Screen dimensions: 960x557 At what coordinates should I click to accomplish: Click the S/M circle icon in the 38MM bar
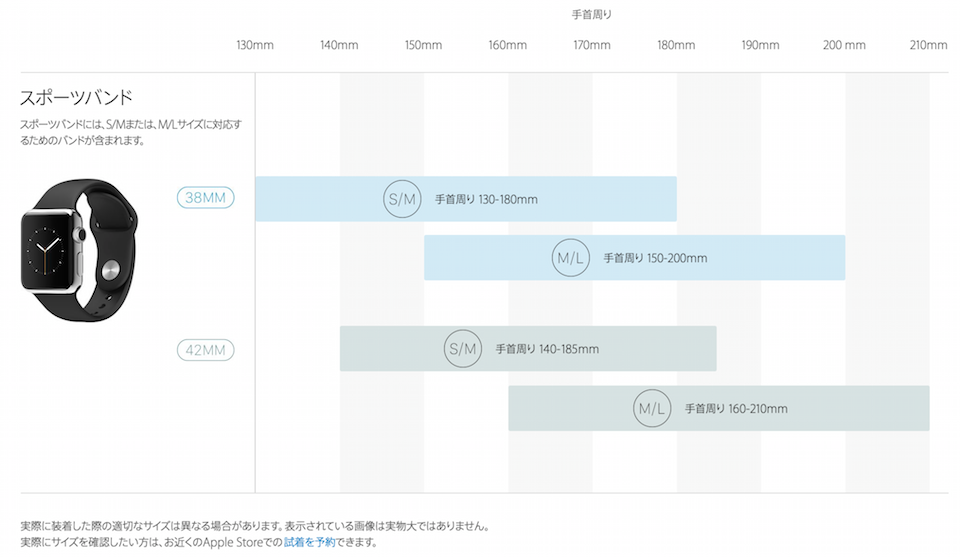coord(401,199)
